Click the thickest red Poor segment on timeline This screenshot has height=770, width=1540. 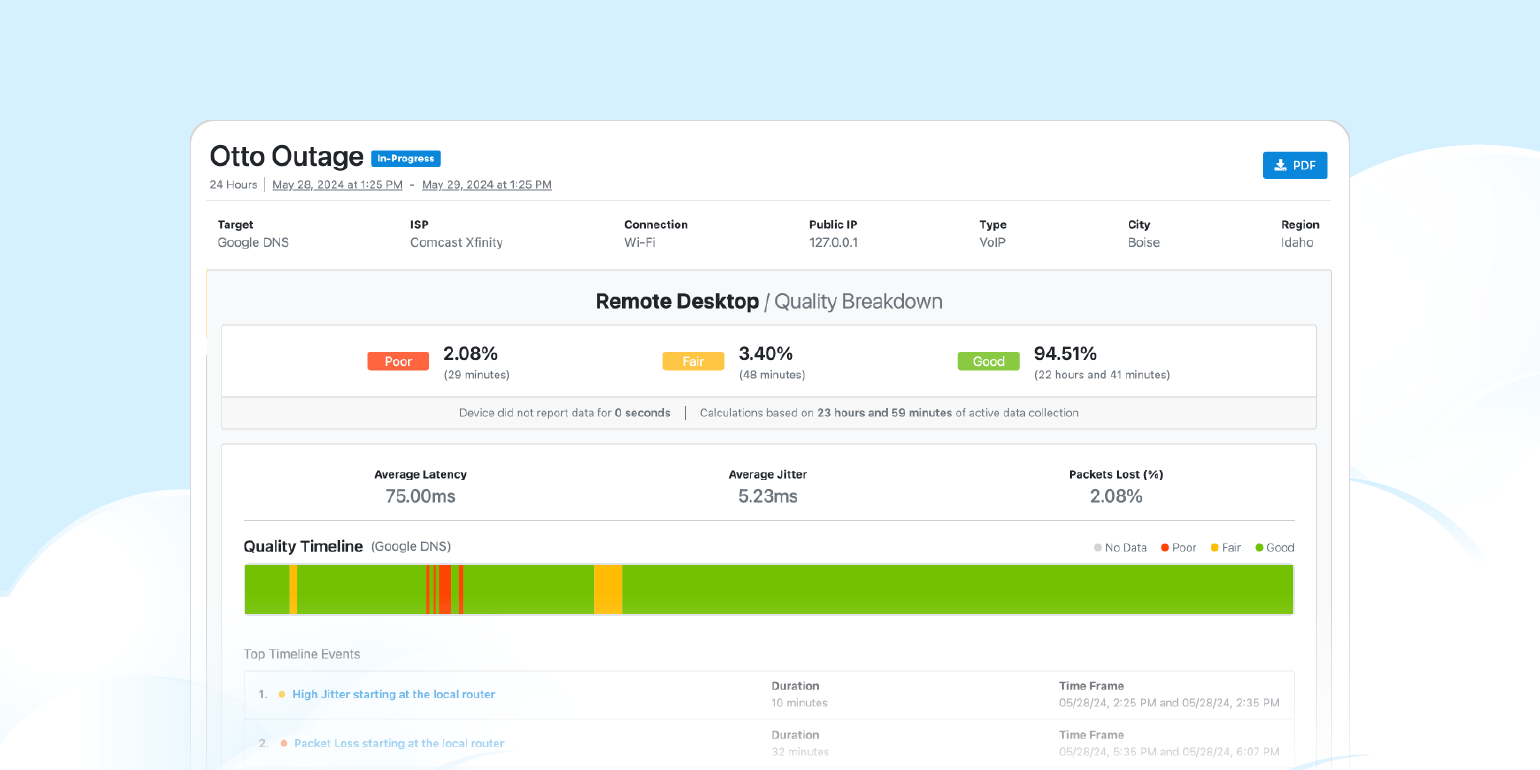(445, 589)
